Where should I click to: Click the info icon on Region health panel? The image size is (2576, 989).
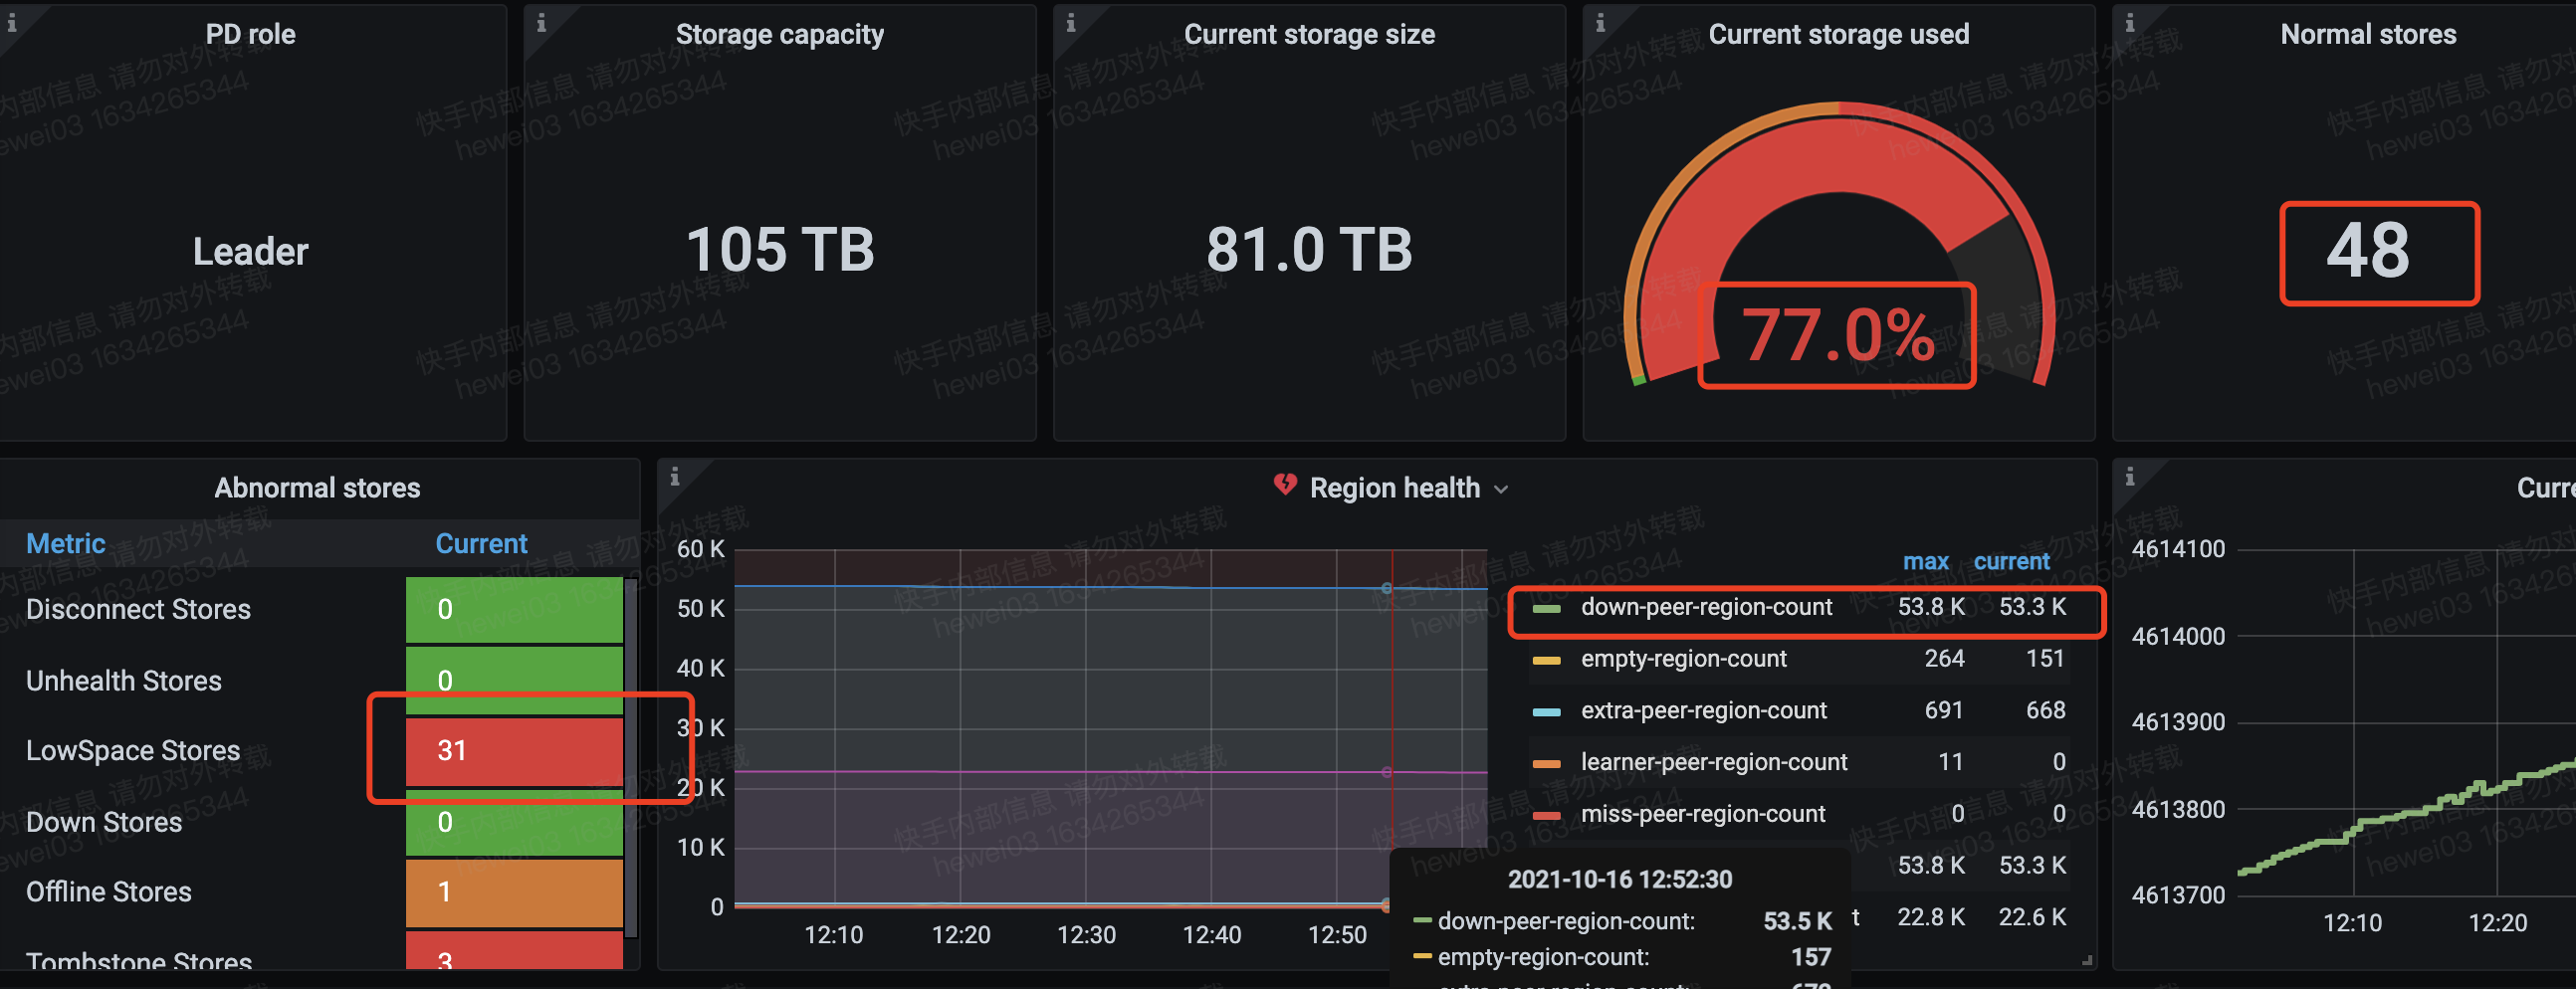pyautogui.click(x=675, y=476)
